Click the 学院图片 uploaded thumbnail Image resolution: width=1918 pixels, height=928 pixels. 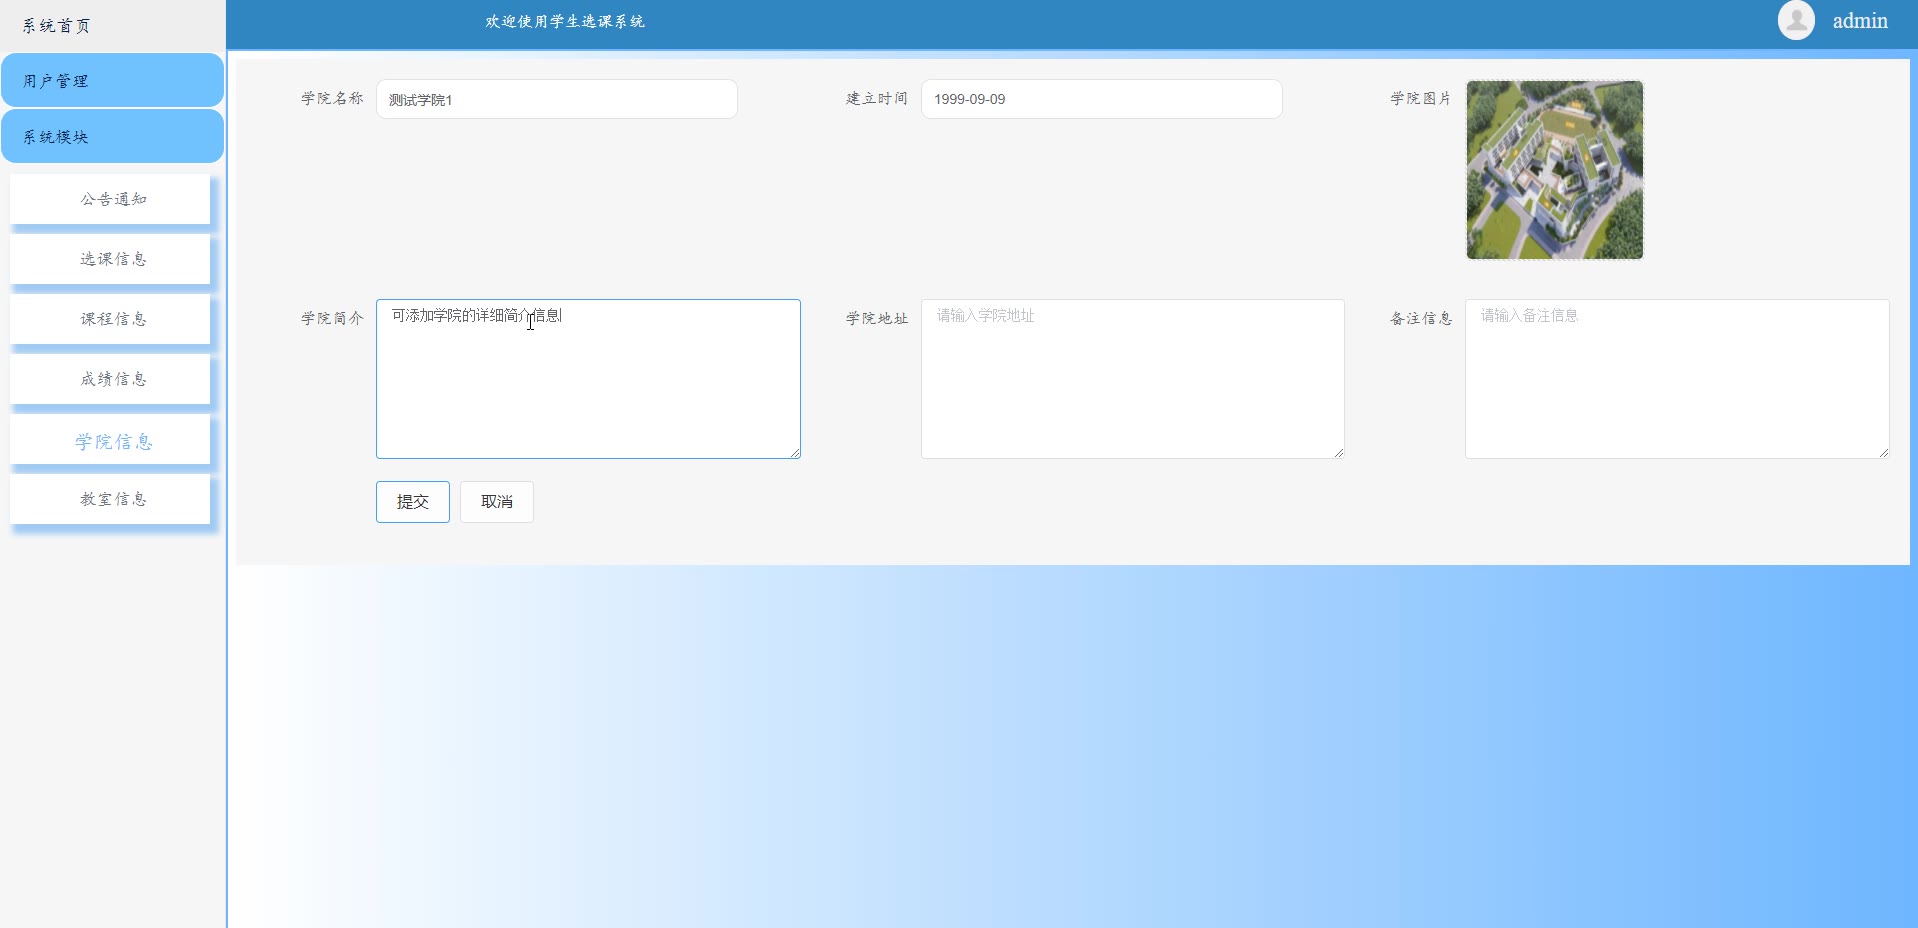1555,170
